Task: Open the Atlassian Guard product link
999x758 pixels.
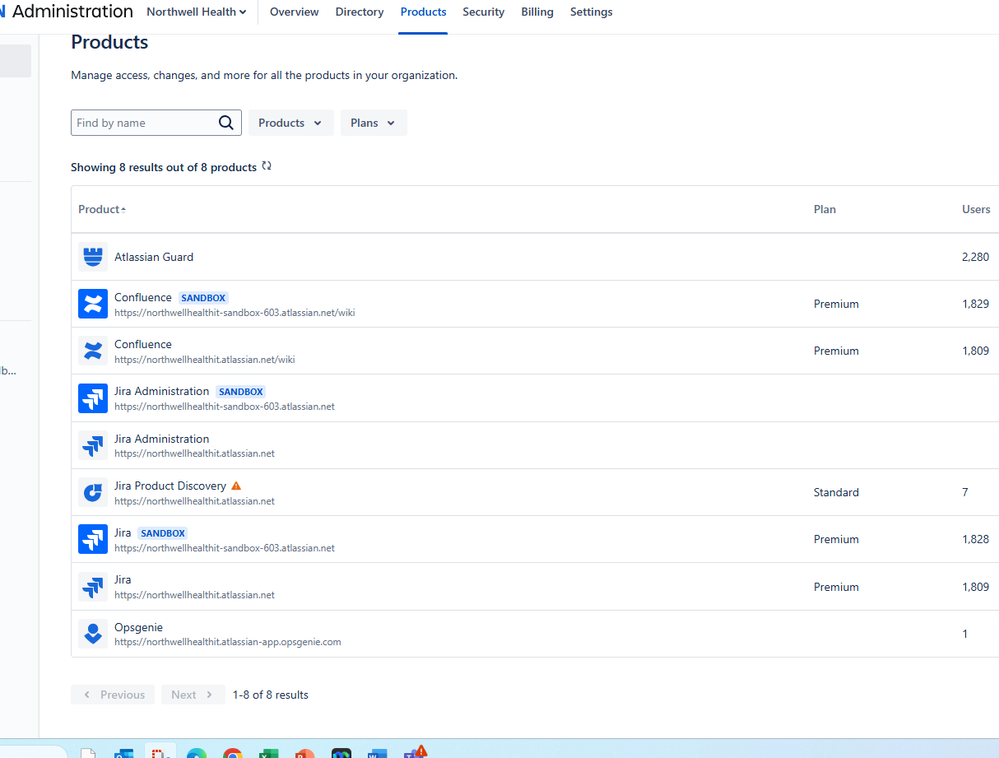Action: click(x=154, y=257)
